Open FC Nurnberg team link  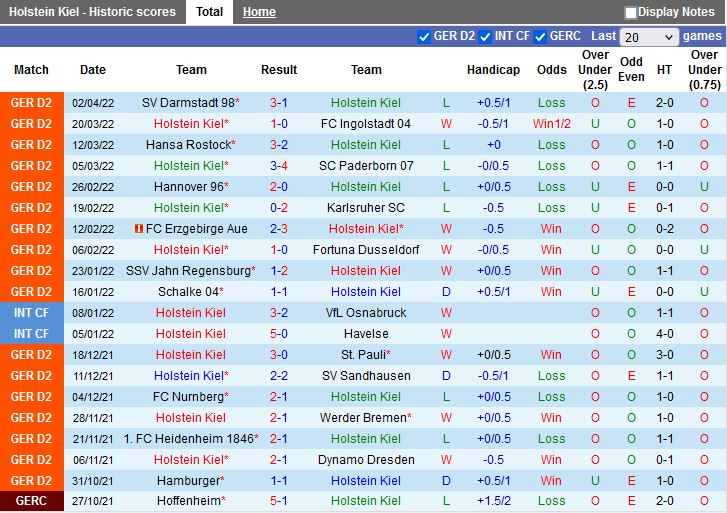pos(188,397)
